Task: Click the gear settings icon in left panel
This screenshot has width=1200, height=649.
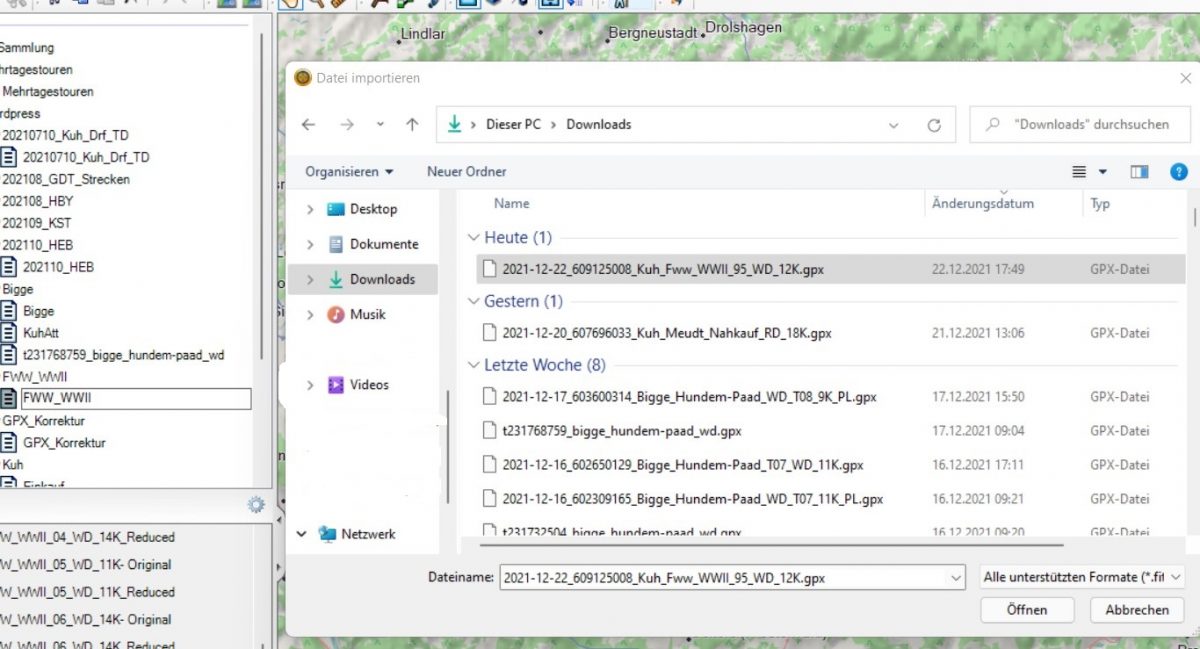Action: (x=256, y=505)
